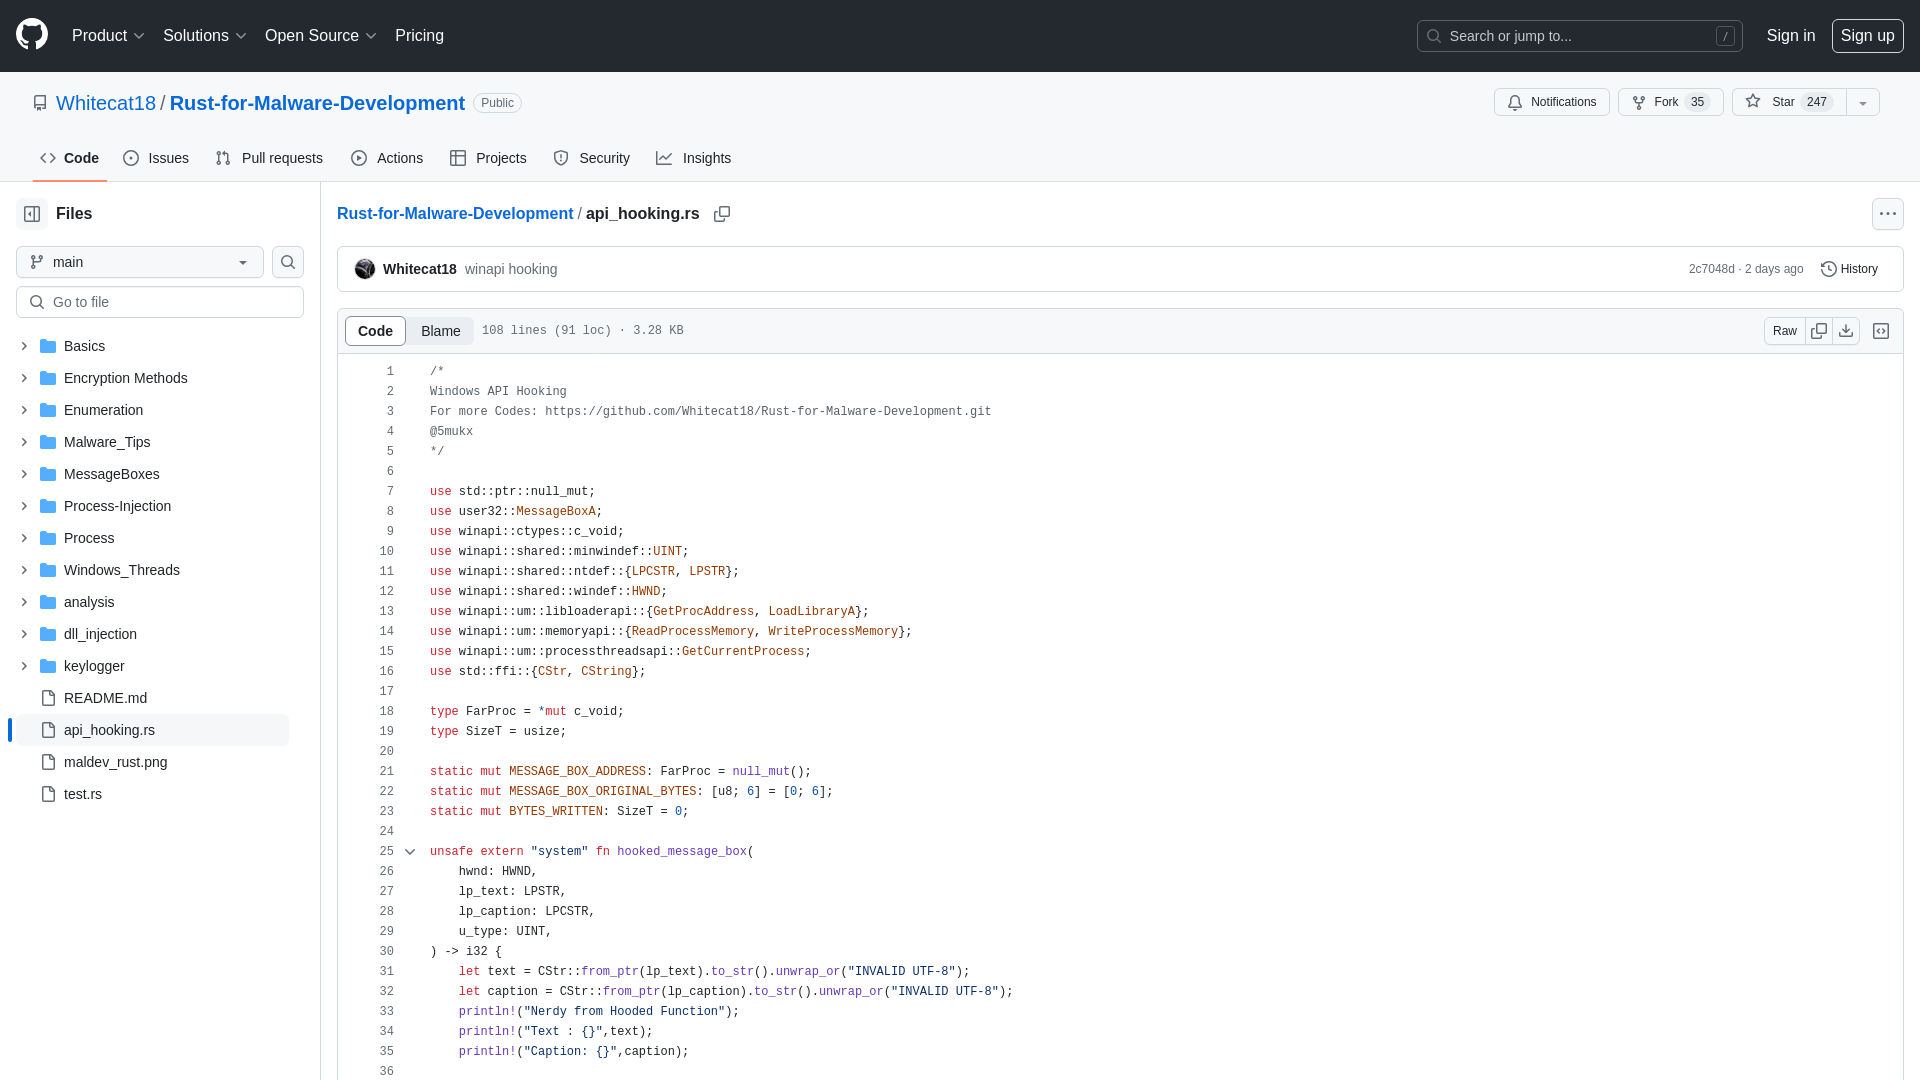The width and height of the screenshot is (1920, 1080).
Task: Switch to Blame view
Action: click(440, 331)
